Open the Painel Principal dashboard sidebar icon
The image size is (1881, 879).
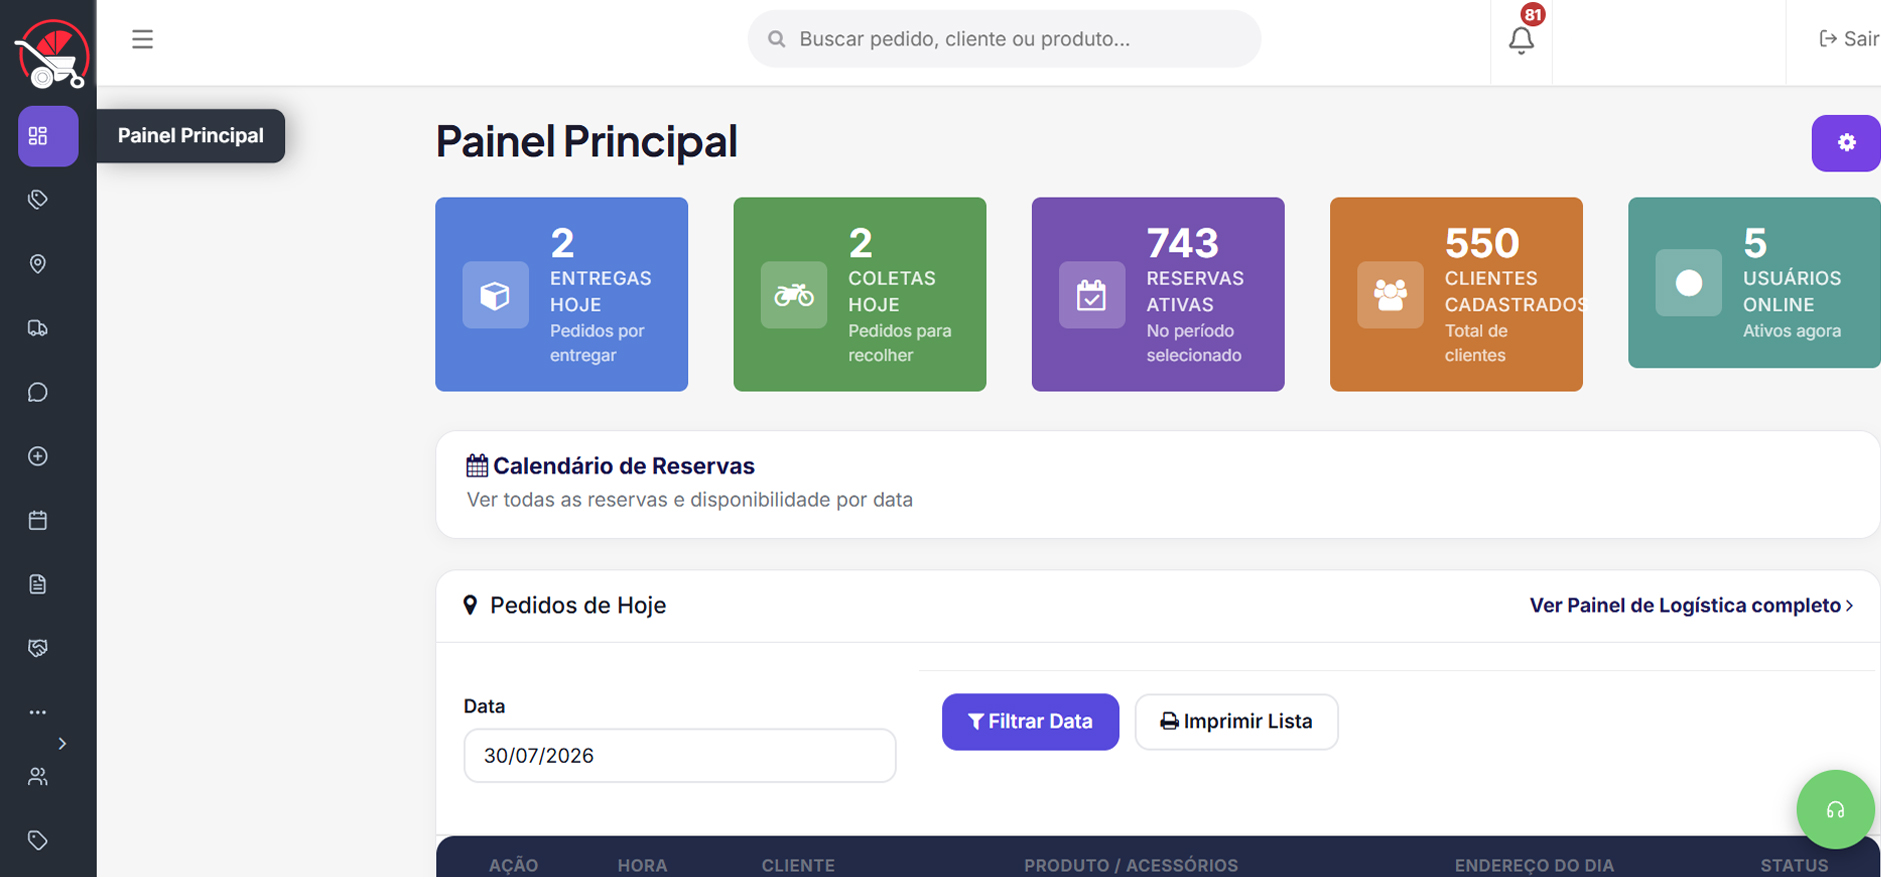48,136
